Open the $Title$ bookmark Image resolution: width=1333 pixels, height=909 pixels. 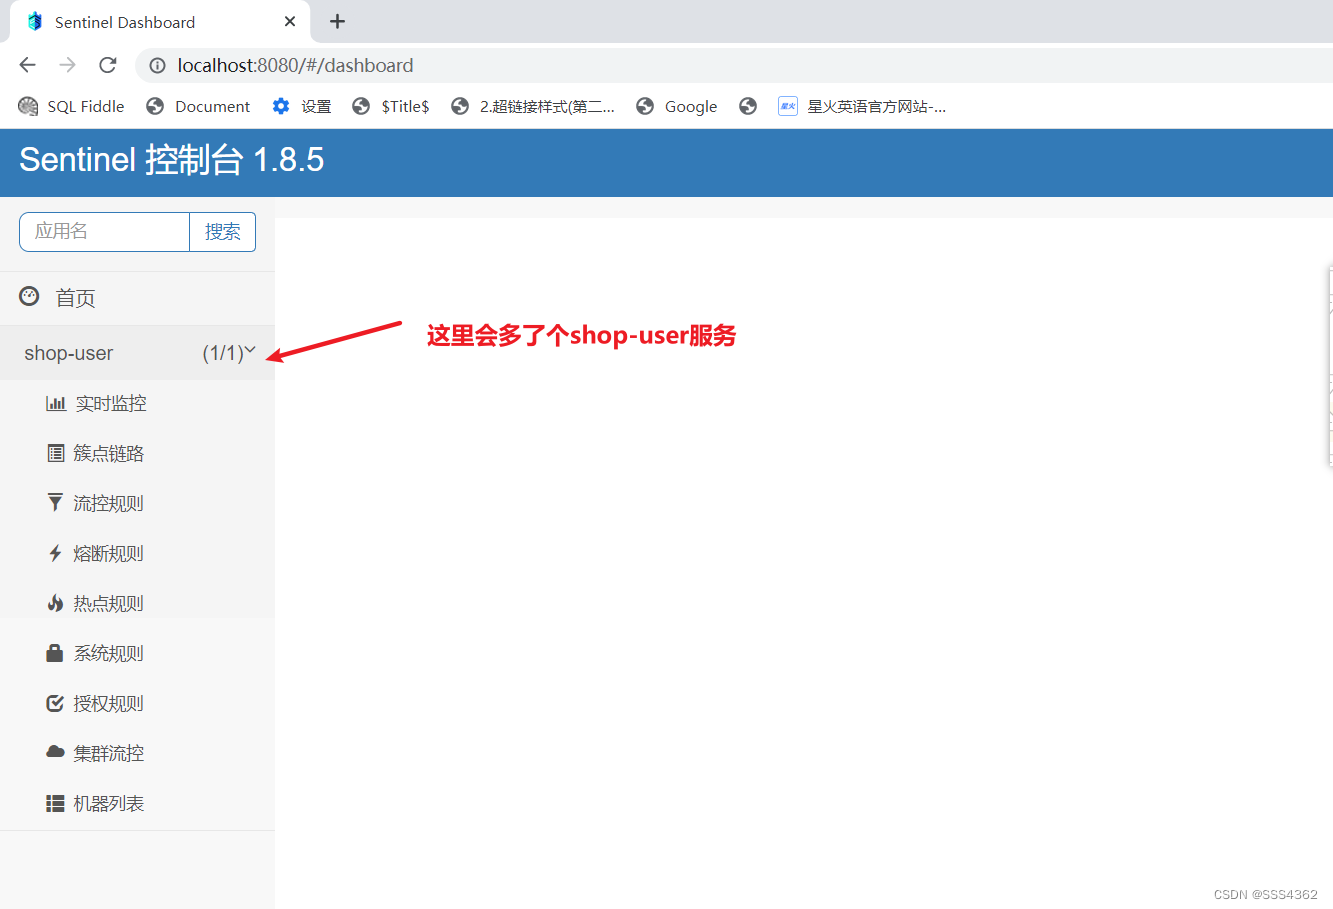[x=391, y=106]
